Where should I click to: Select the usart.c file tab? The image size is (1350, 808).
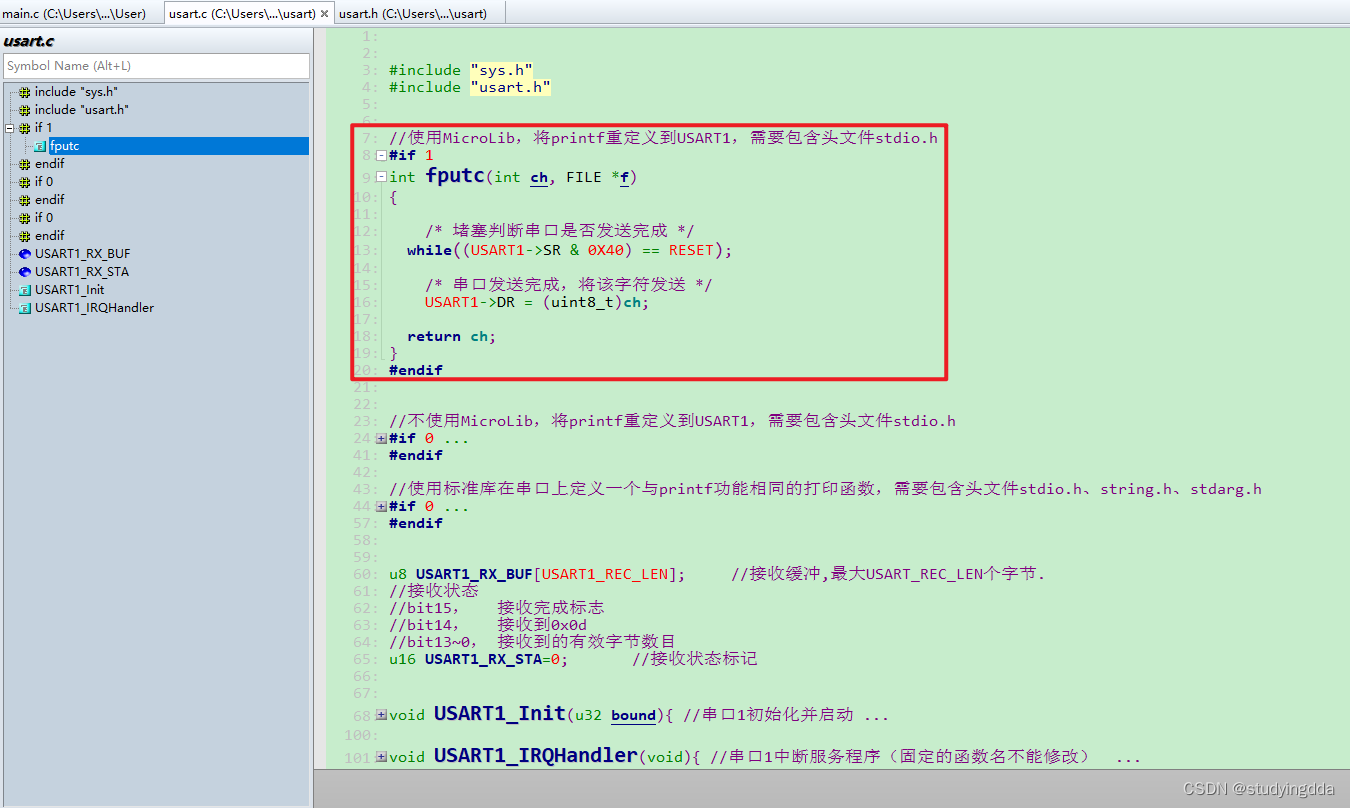click(x=243, y=13)
